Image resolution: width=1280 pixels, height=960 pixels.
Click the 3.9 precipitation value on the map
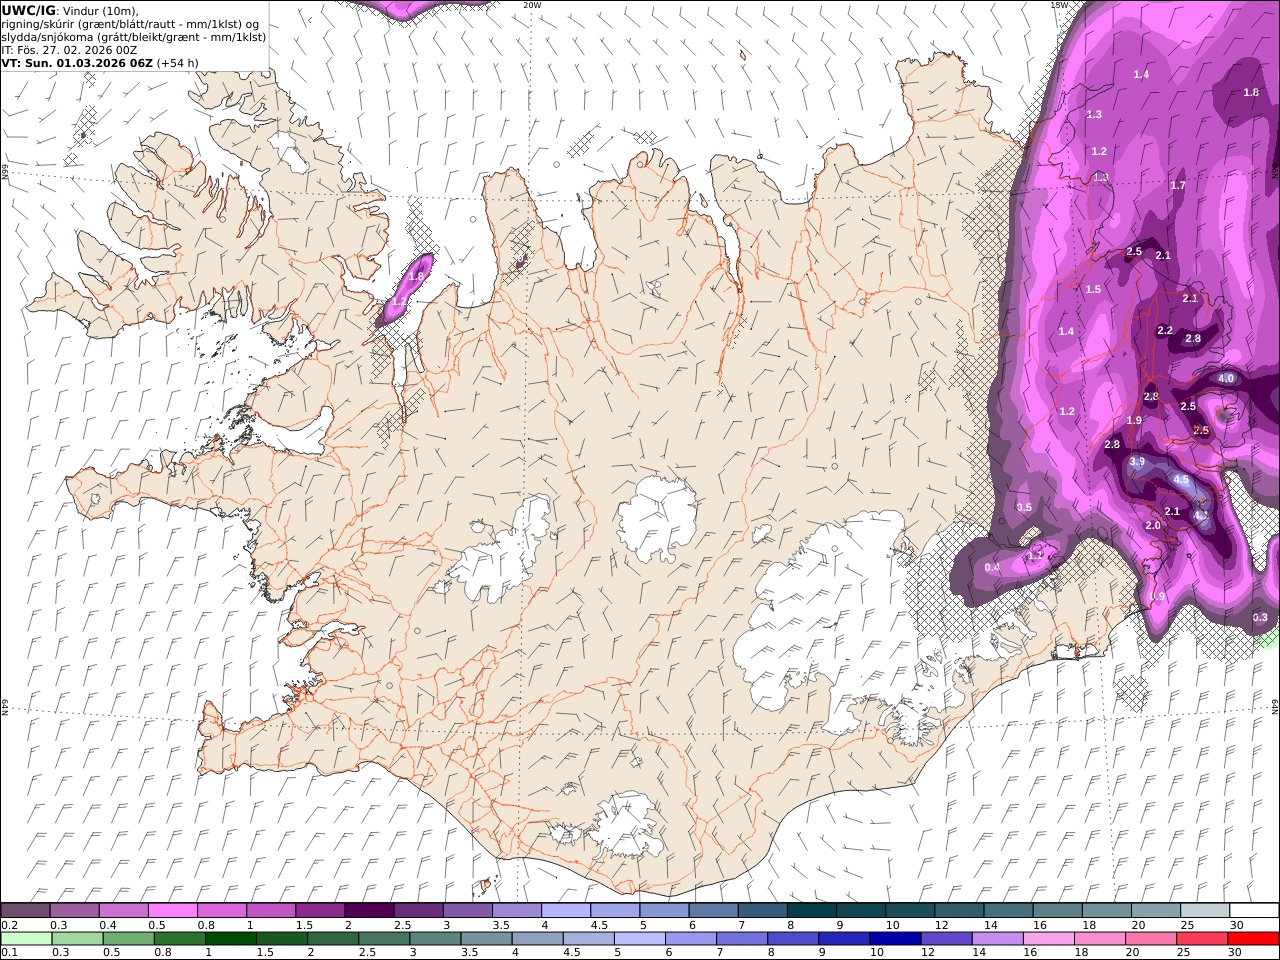click(x=1137, y=462)
